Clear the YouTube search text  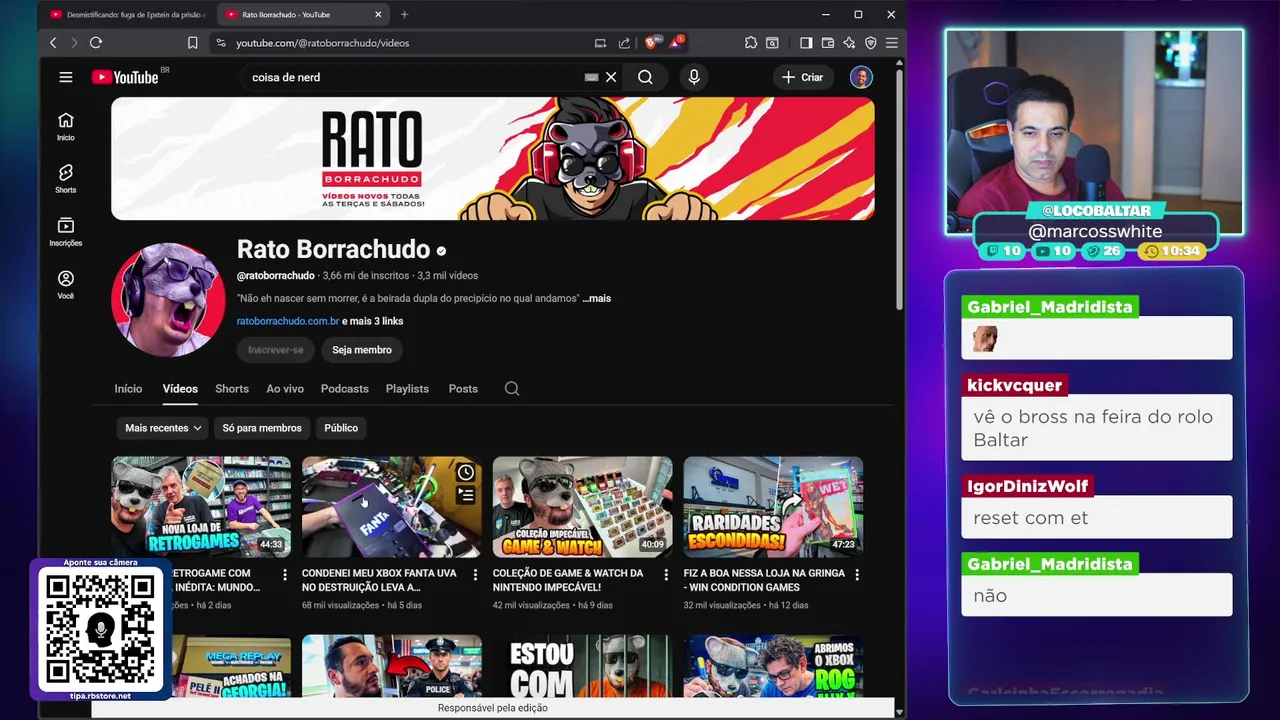(x=611, y=77)
